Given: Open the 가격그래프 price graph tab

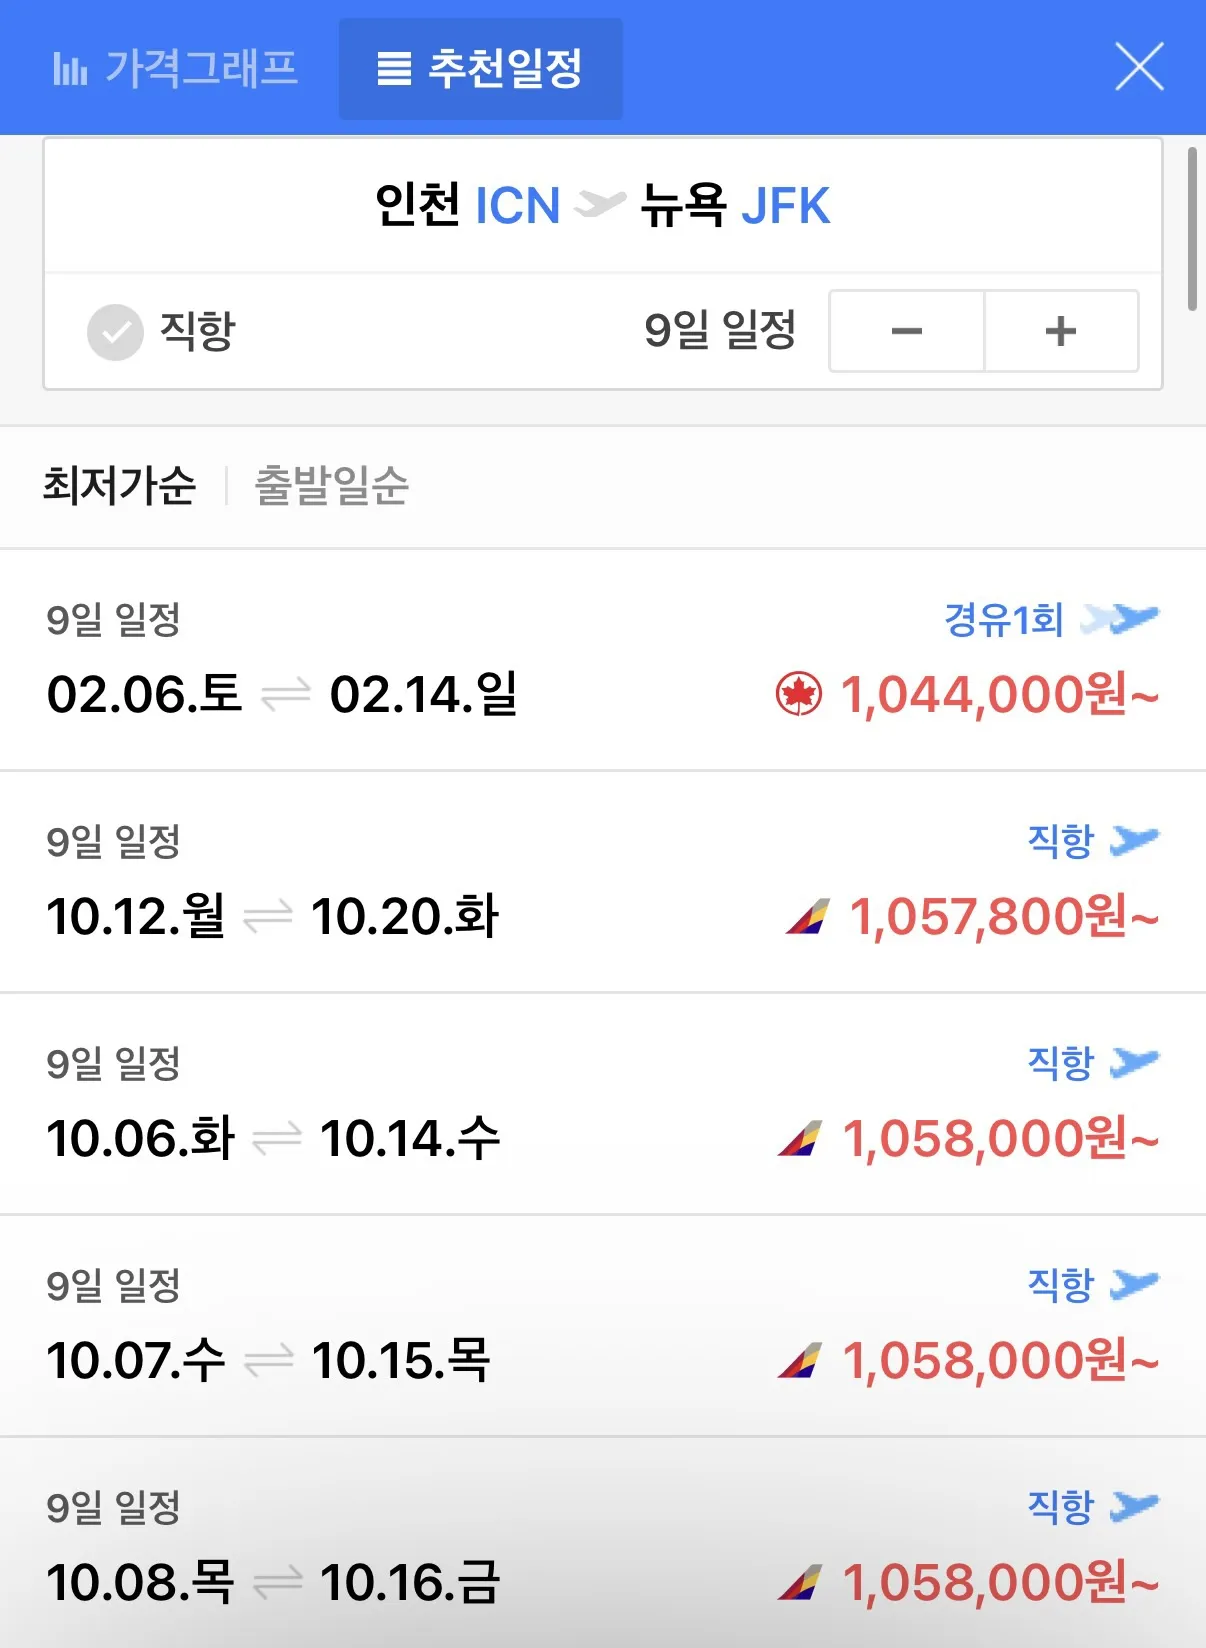Looking at the screenshot, I should click(x=176, y=69).
